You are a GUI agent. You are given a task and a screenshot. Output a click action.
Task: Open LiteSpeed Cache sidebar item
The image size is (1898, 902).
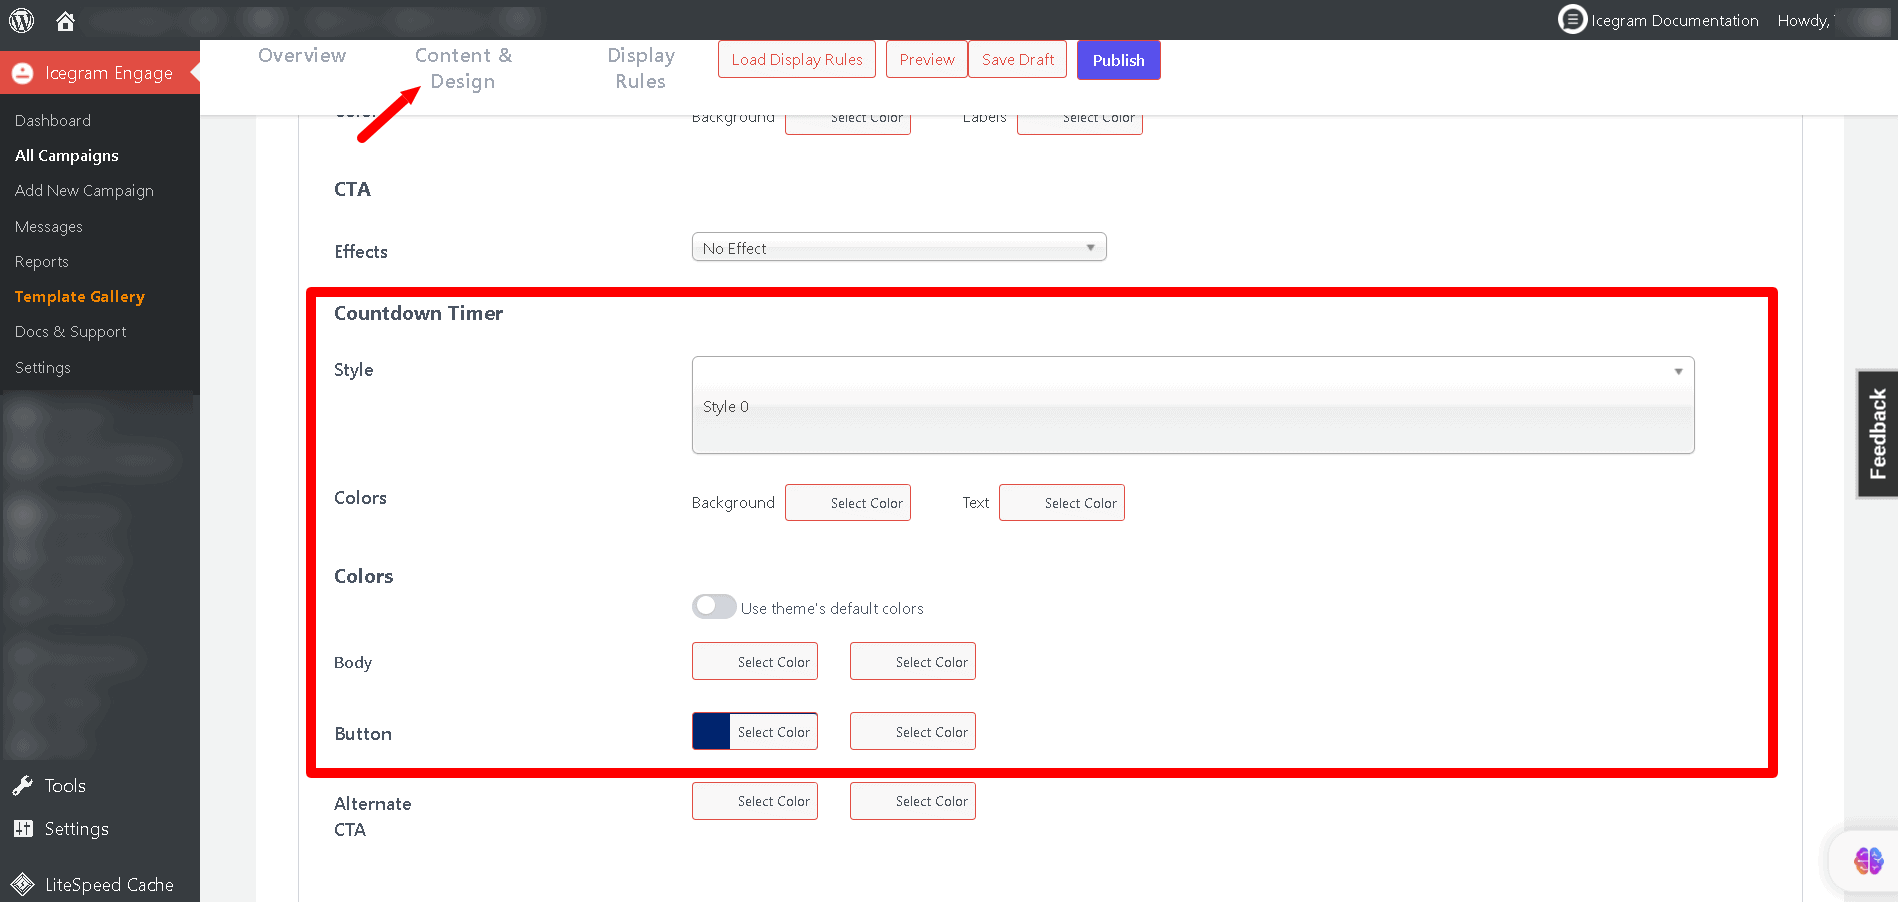(109, 884)
